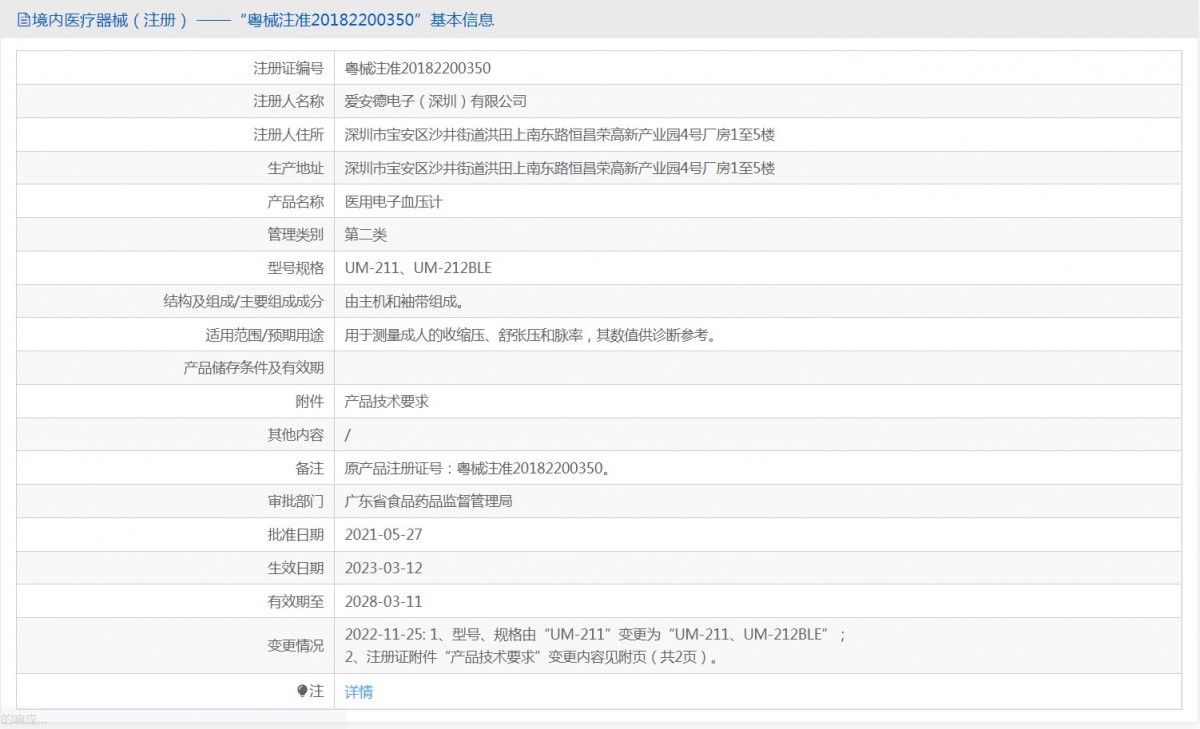Click the 注册人住所 label
The height and width of the screenshot is (729, 1200).
tap(289, 135)
